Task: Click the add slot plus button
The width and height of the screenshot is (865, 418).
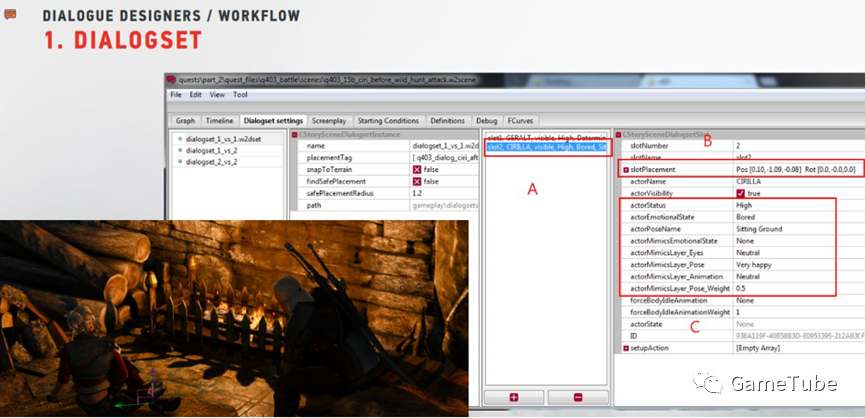Action: pos(514,397)
